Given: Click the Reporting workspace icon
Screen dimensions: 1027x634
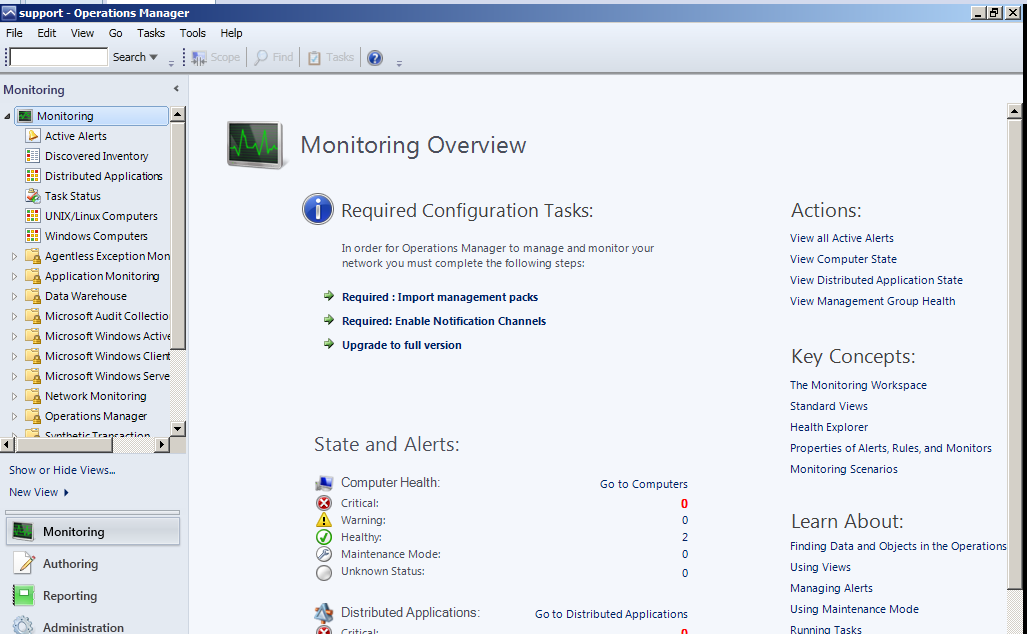Looking at the screenshot, I should tap(24, 595).
